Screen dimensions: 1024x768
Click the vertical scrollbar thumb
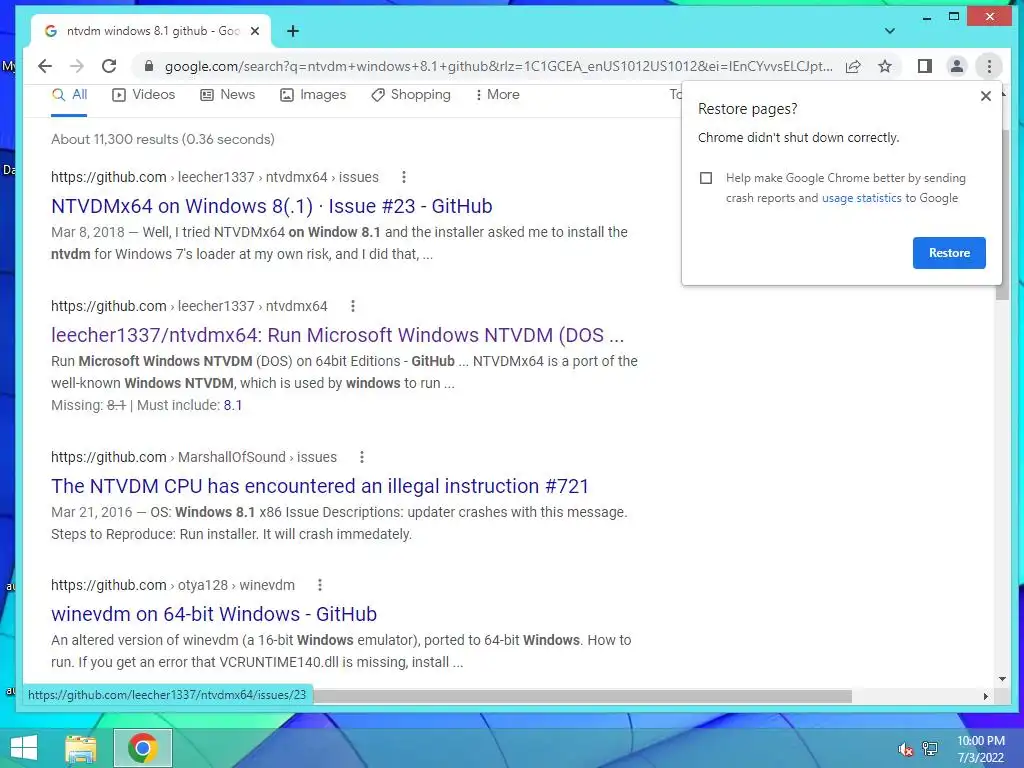pos(1002,214)
